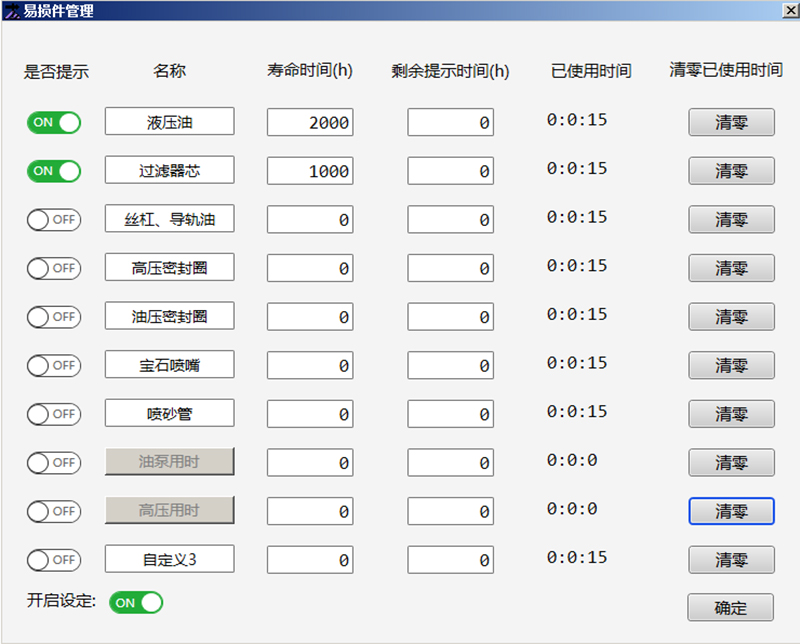Image resolution: width=800 pixels, height=644 pixels.
Task: Edit the 液压油 life time field showing 2000
Action: (310, 122)
